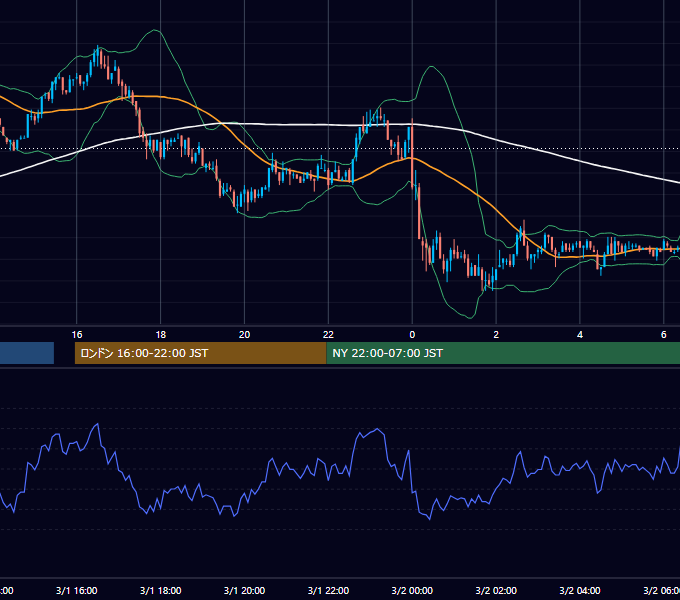This screenshot has height=600, width=680.
Task: Click the hour 4 axis label
Action: [580, 335]
